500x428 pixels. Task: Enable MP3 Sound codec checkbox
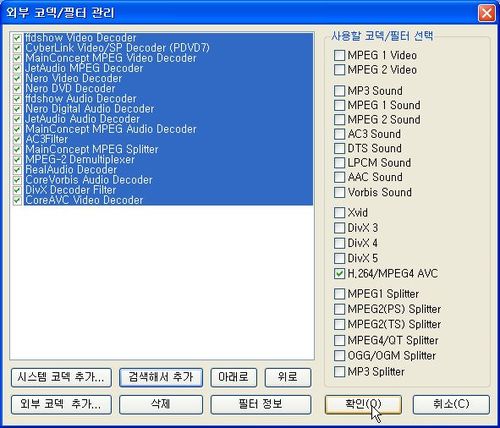click(339, 91)
